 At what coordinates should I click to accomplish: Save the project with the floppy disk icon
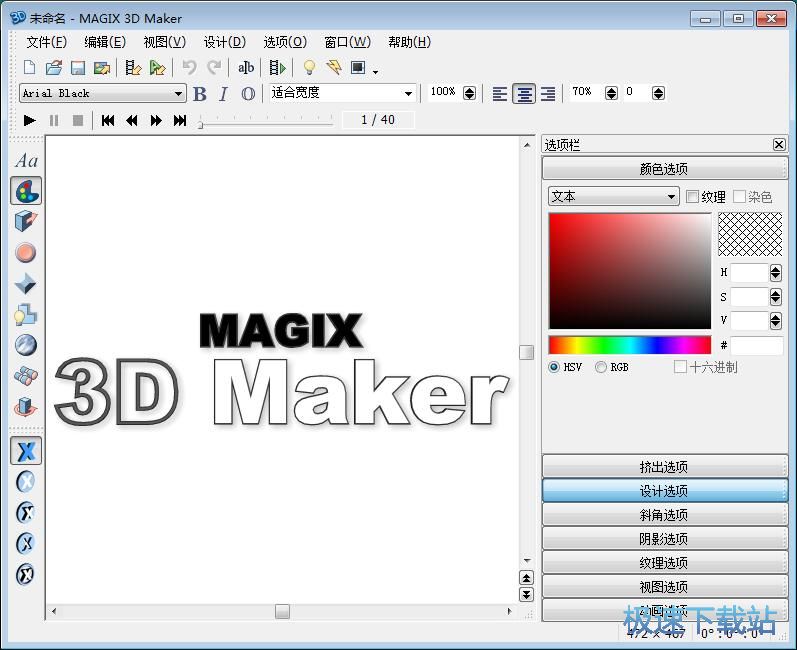pos(78,68)
